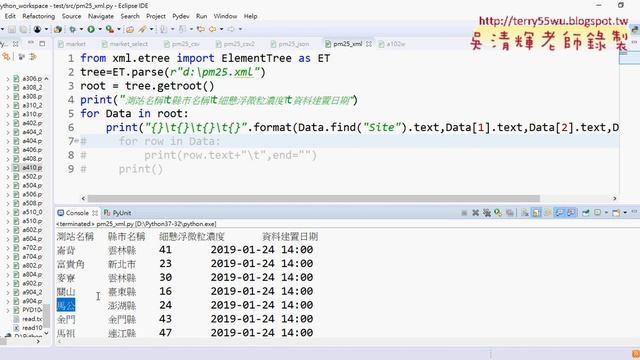
Task: Switch to the PyUnit tab
Action: click(118, 213)
